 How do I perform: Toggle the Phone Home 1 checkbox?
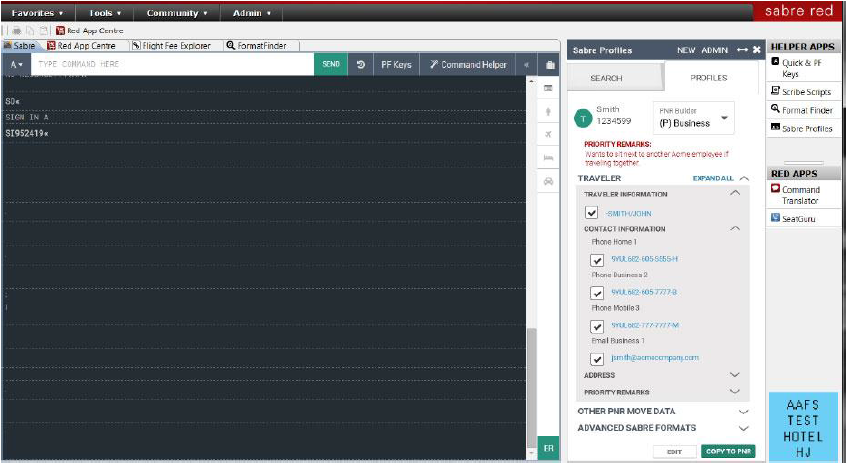click(597, 260)
